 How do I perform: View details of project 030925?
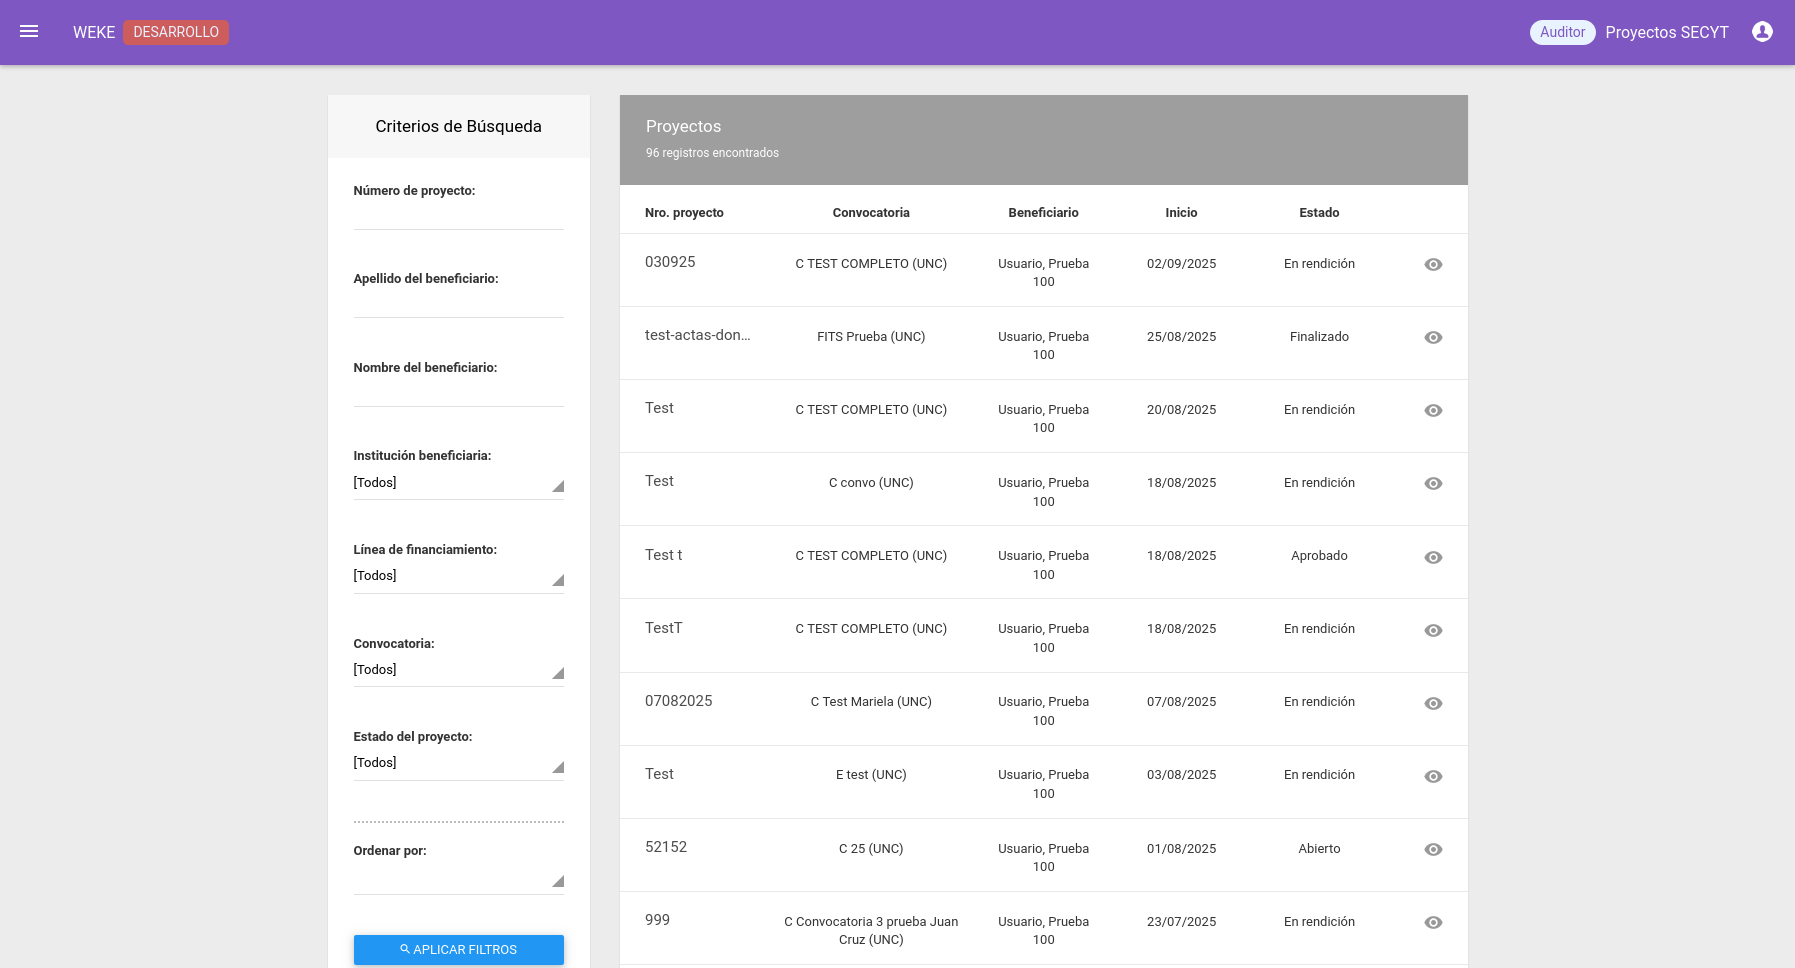coord(1433,265)
